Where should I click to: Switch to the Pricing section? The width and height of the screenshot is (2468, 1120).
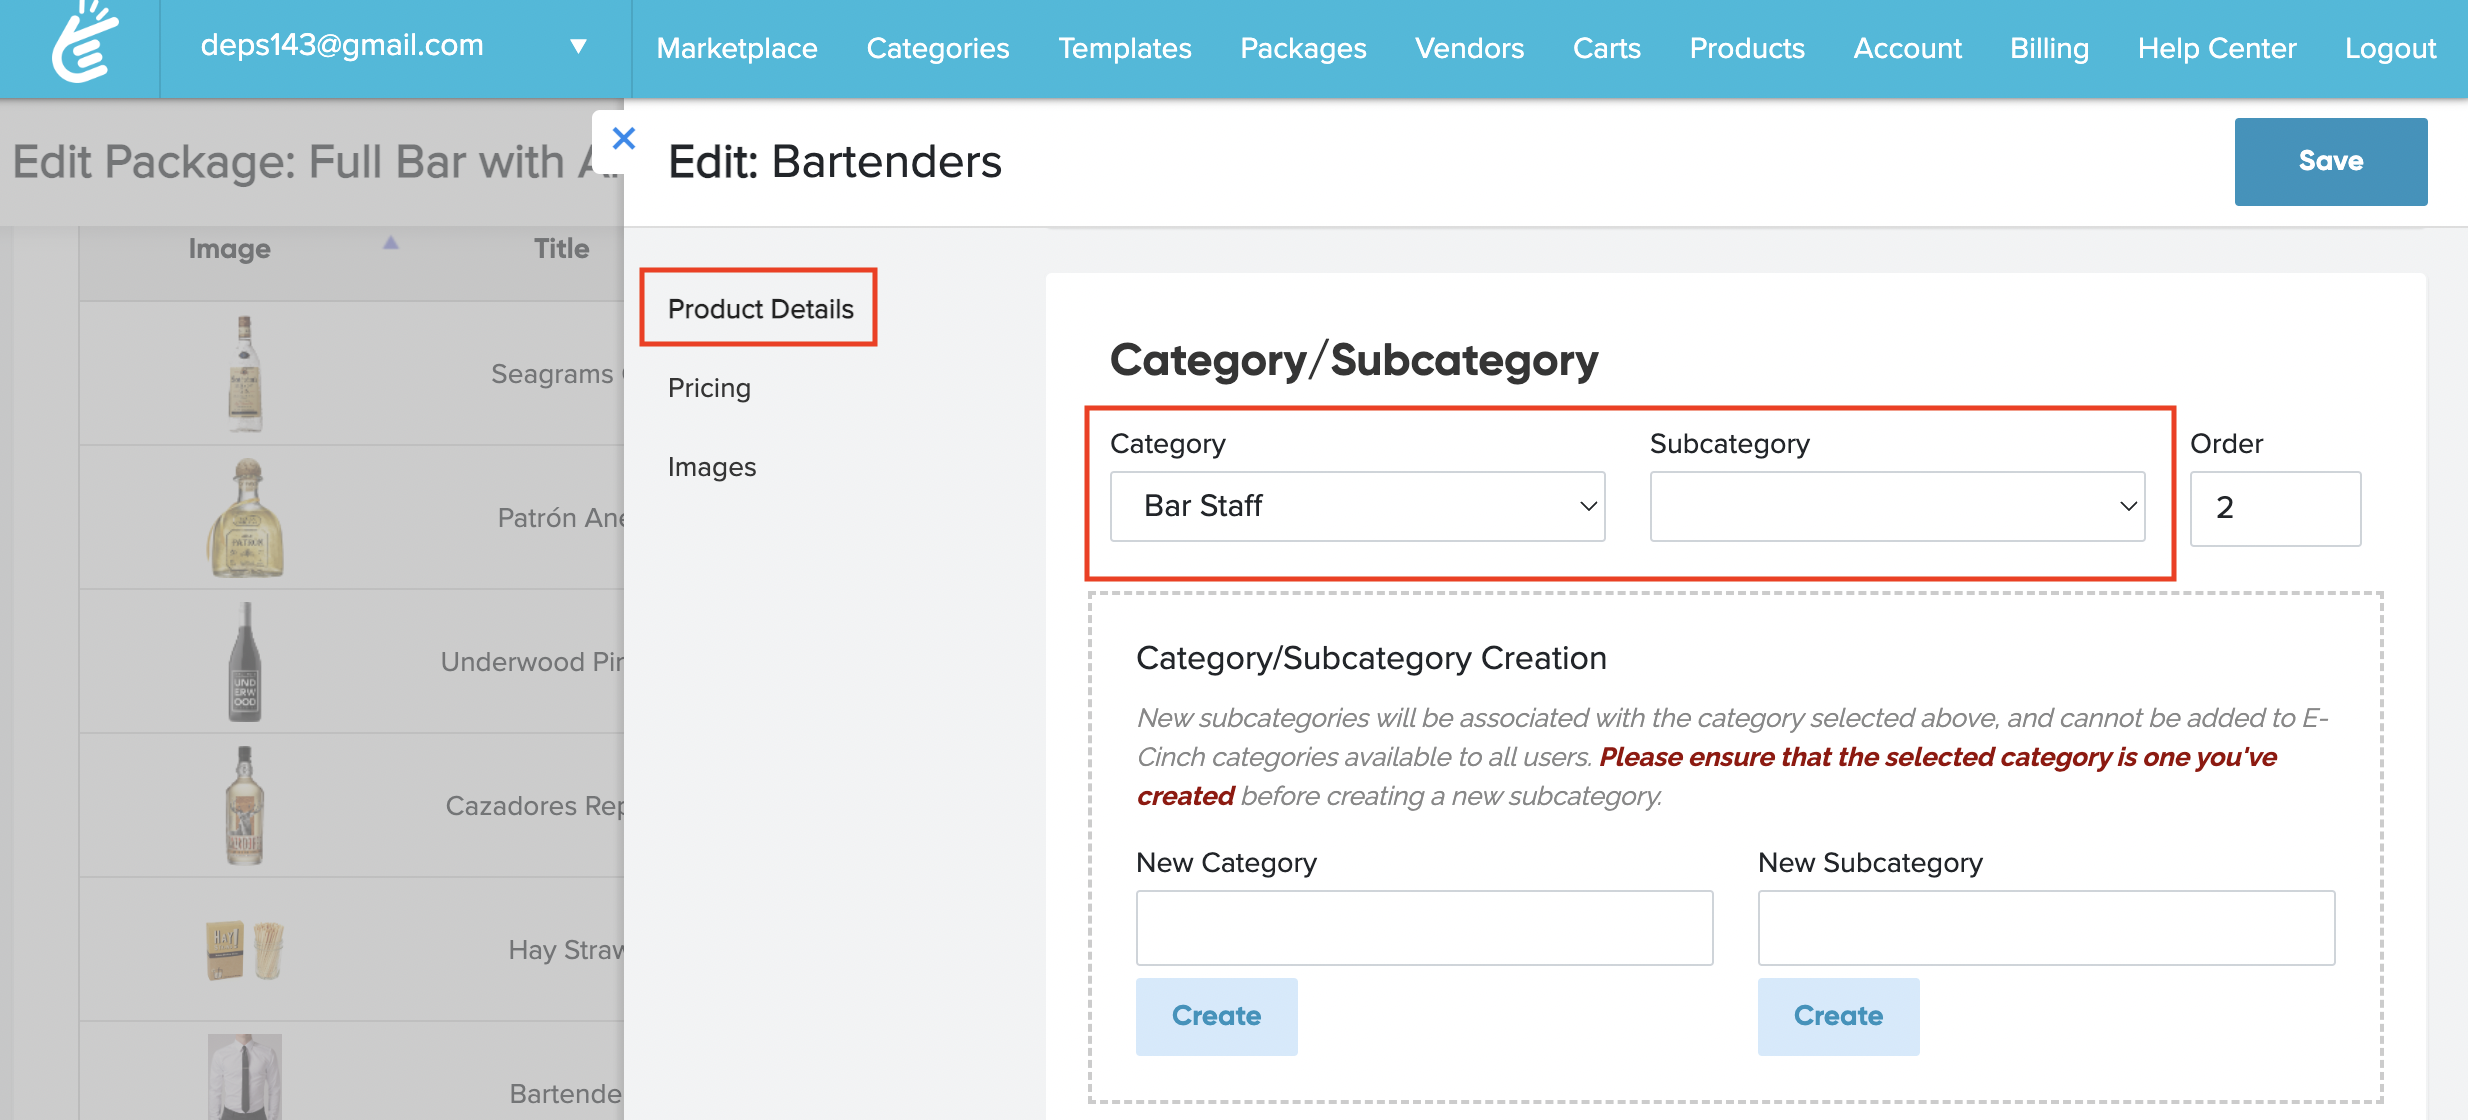[709, 388]
